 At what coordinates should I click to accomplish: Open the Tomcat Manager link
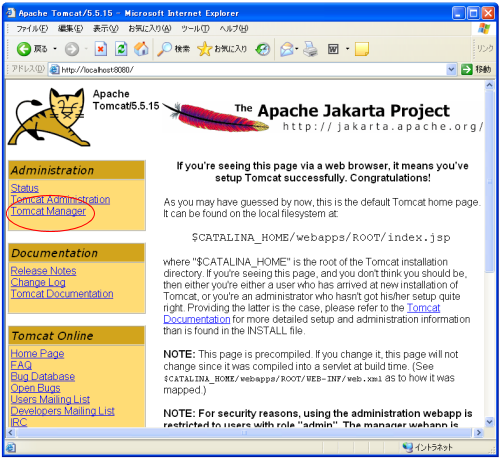click(x=48, y=211)
